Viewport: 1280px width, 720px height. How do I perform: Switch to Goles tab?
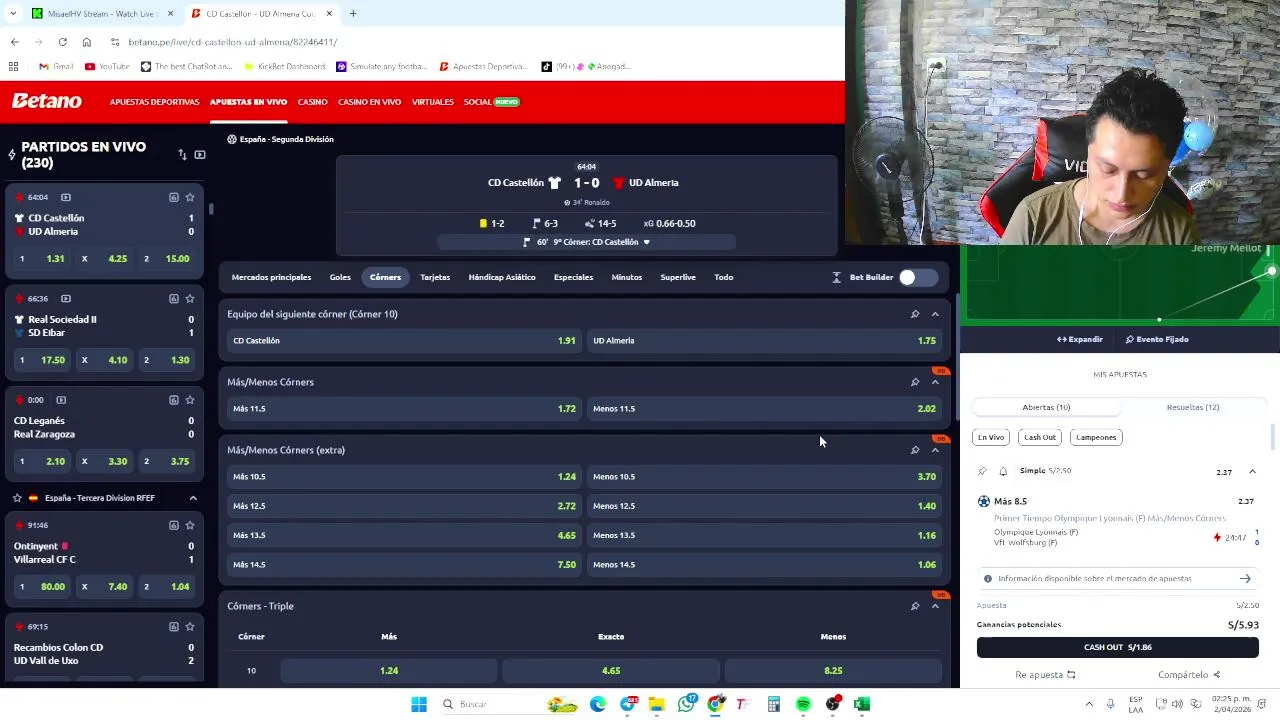(340, 277)
